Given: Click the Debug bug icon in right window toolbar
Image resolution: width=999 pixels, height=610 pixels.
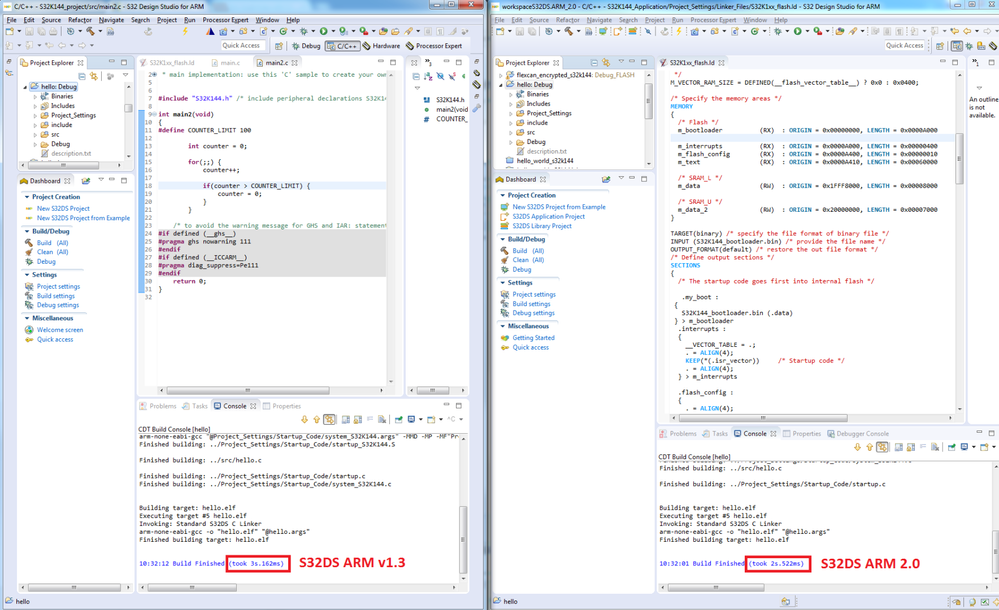Looking at the screenshot, I should (x=777, y=31).
